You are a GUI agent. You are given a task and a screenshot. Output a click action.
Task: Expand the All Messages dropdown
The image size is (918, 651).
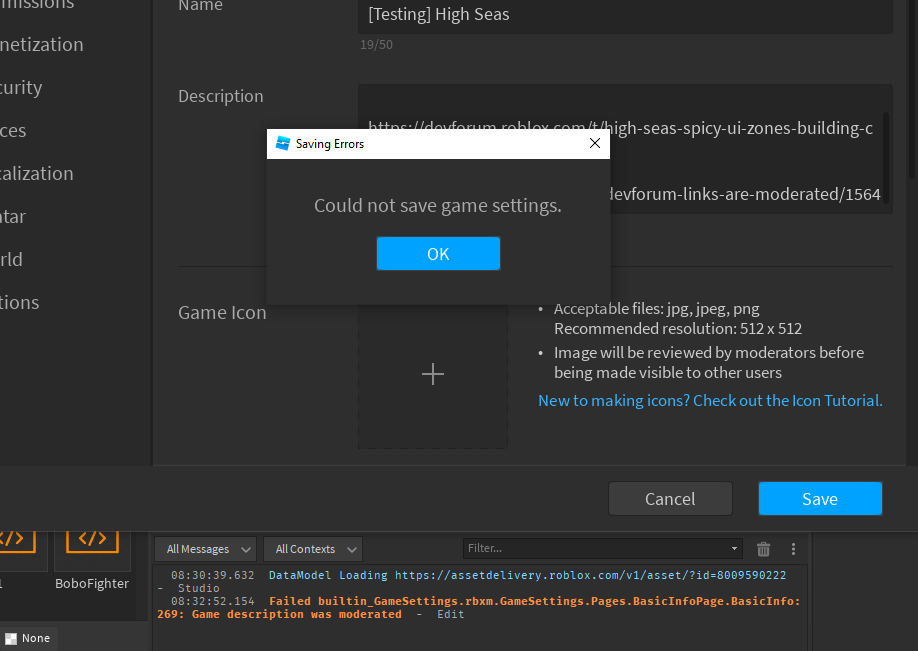(208, 549)
